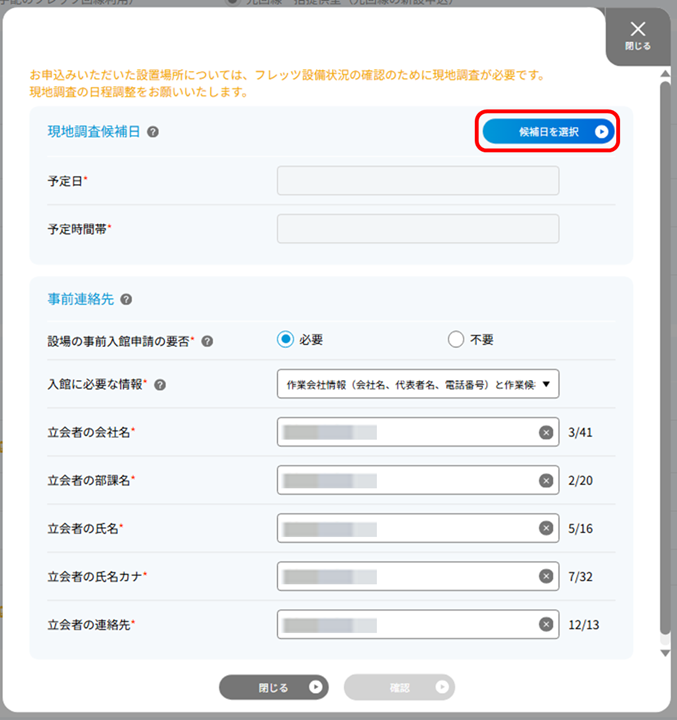
Task: Click help icon next to 入館に必要な情報
Action: point(160,384)
